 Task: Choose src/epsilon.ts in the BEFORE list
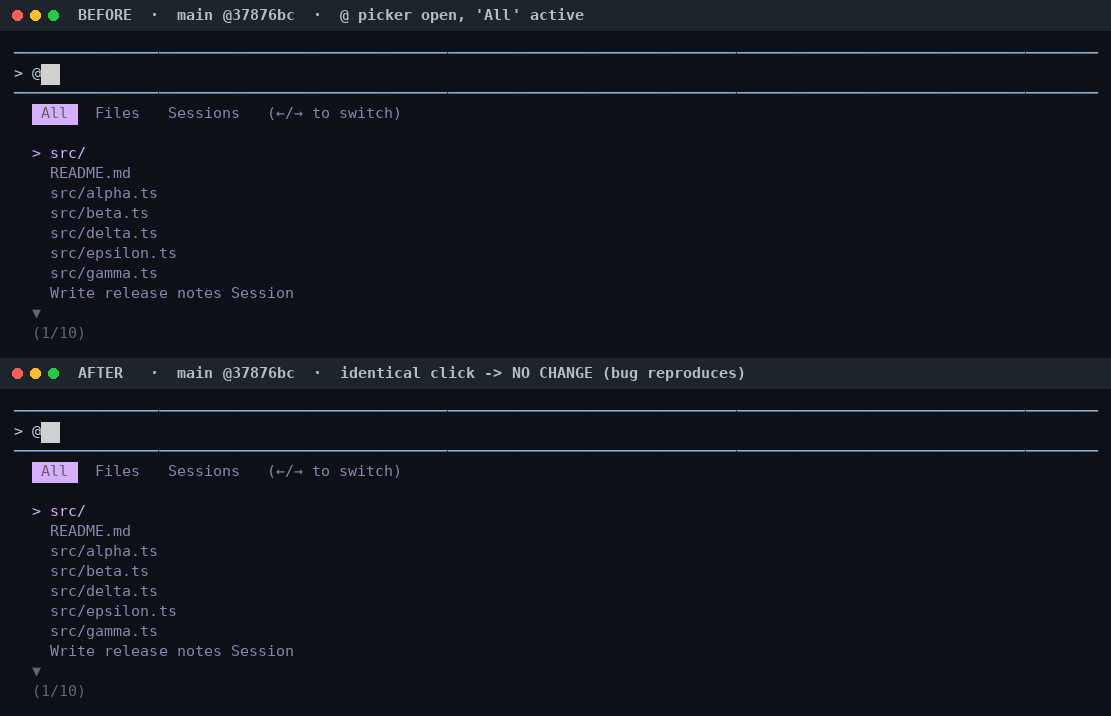tap(113, 253)
